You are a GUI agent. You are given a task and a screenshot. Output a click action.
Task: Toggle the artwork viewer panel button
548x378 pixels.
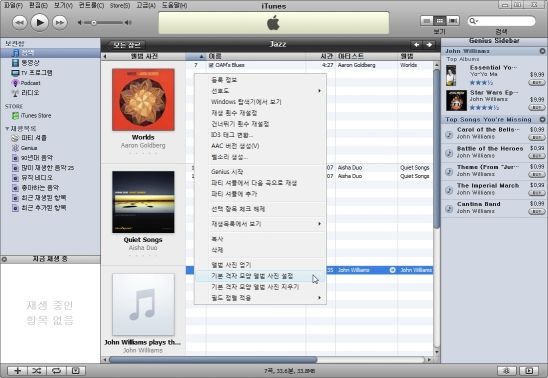[x=75, y=371]
